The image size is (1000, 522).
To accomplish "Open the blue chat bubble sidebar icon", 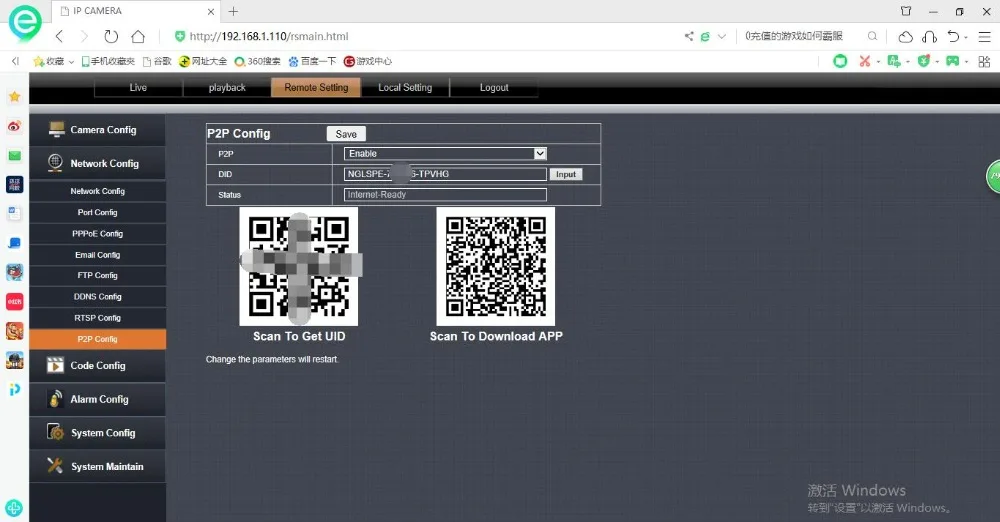I will (x=14, y=243).
